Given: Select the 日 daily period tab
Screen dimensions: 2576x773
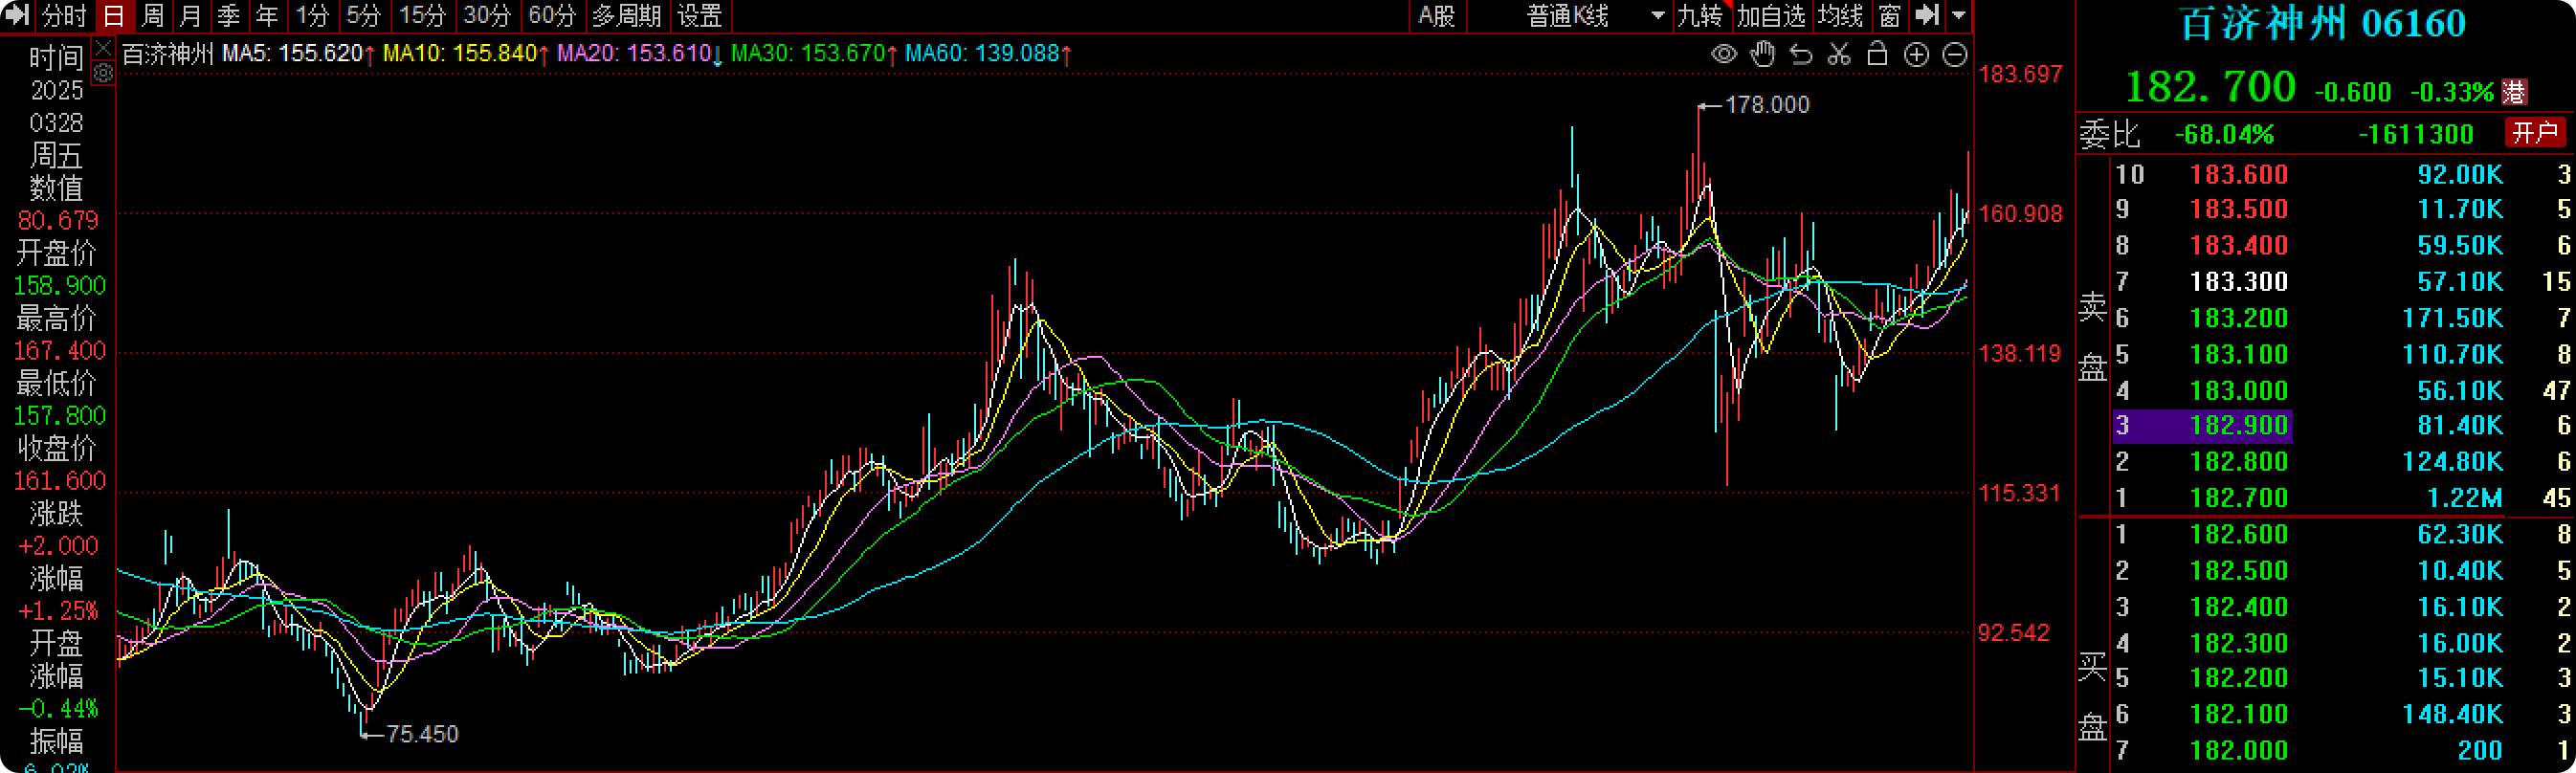Looking at the screenshot, I should pos(114,16).
